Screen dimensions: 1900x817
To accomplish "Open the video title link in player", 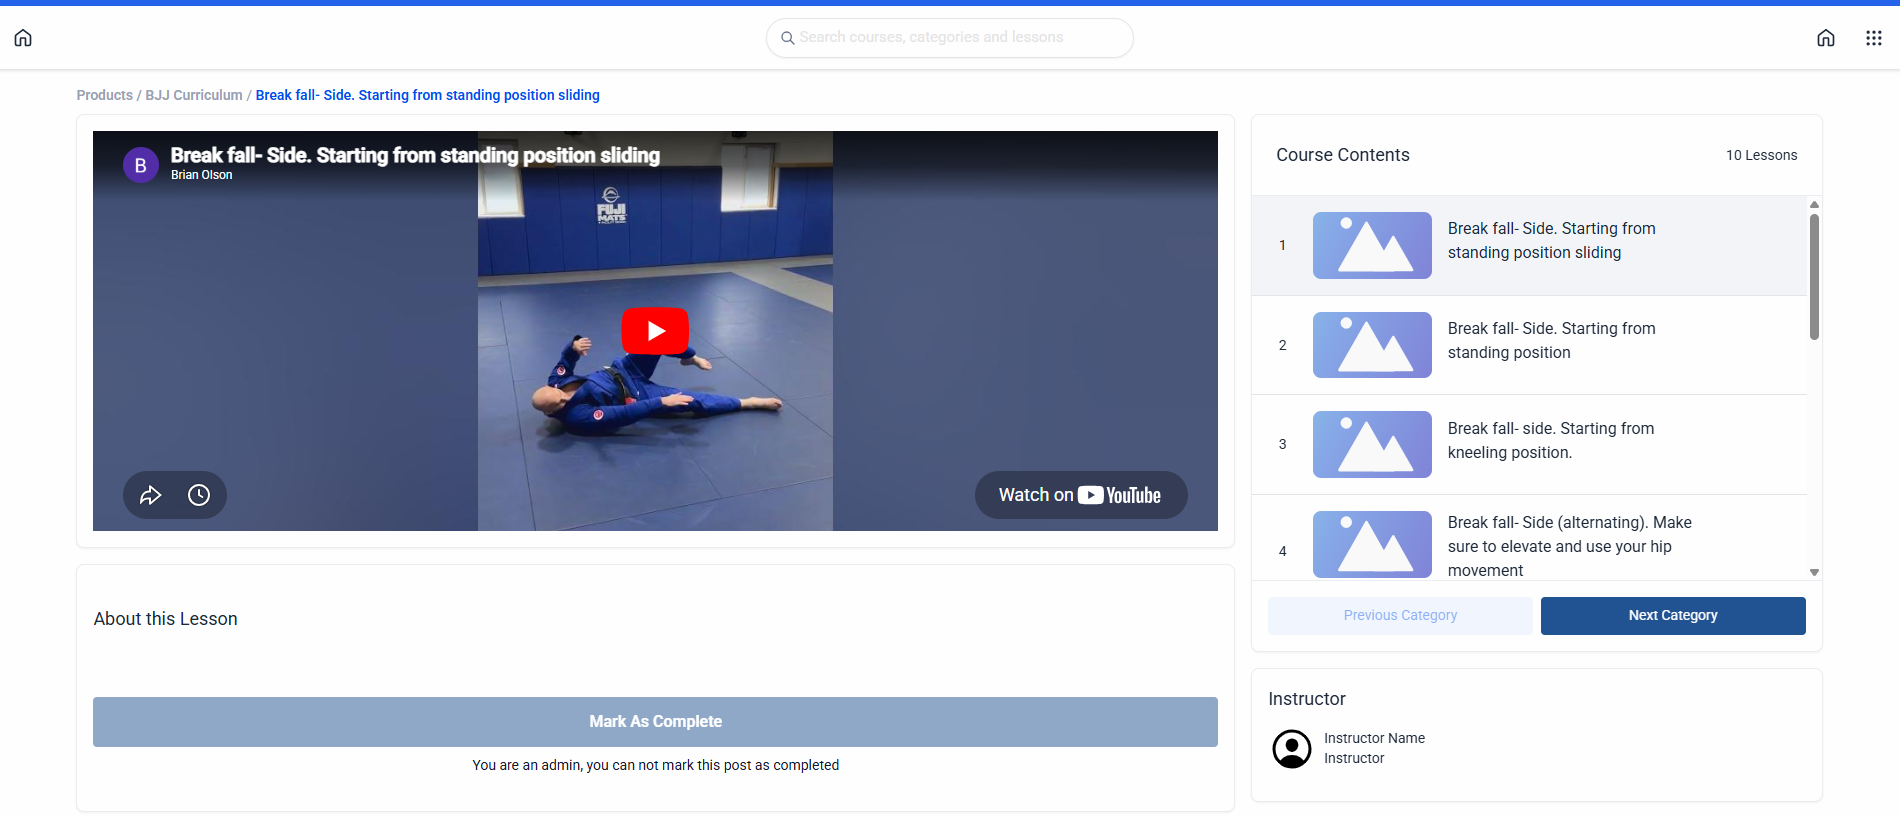I will (x=415, y=155).
